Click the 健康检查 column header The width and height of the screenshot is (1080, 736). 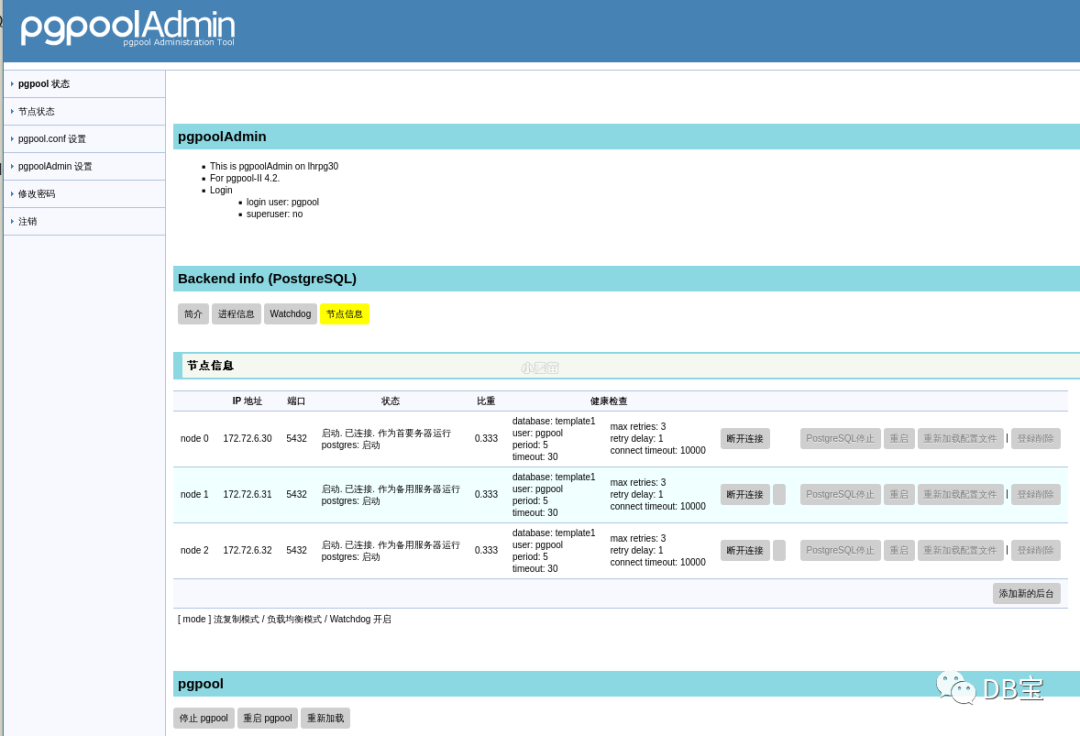click(x=609, y=401)
